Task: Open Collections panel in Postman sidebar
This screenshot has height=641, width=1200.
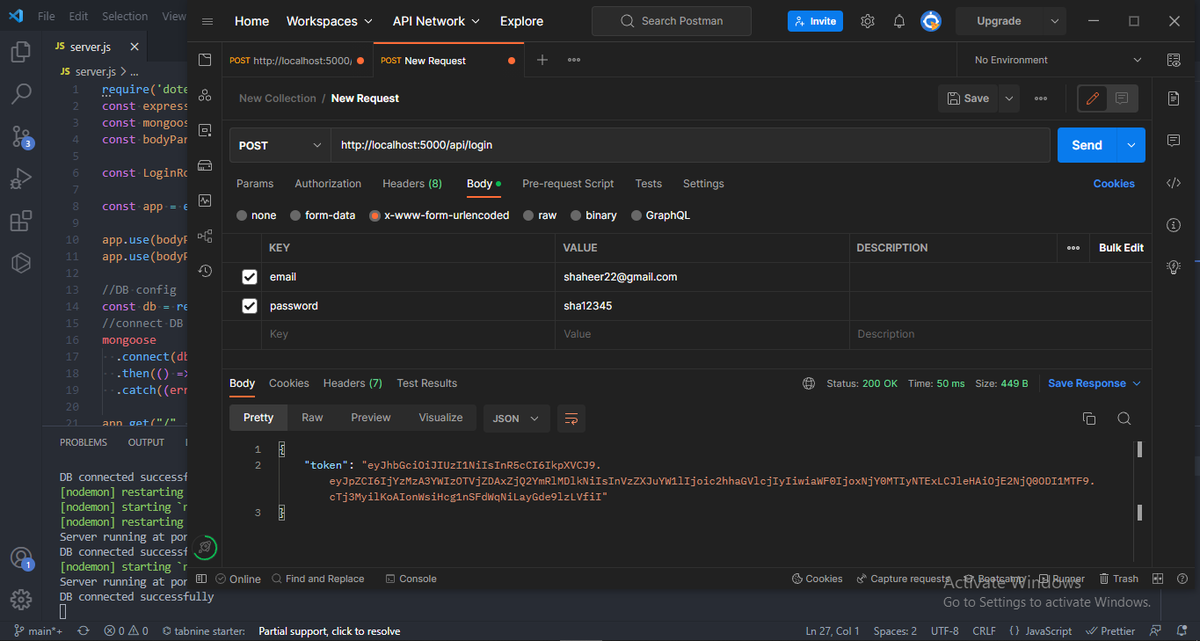Action: [x=205, y=60]
